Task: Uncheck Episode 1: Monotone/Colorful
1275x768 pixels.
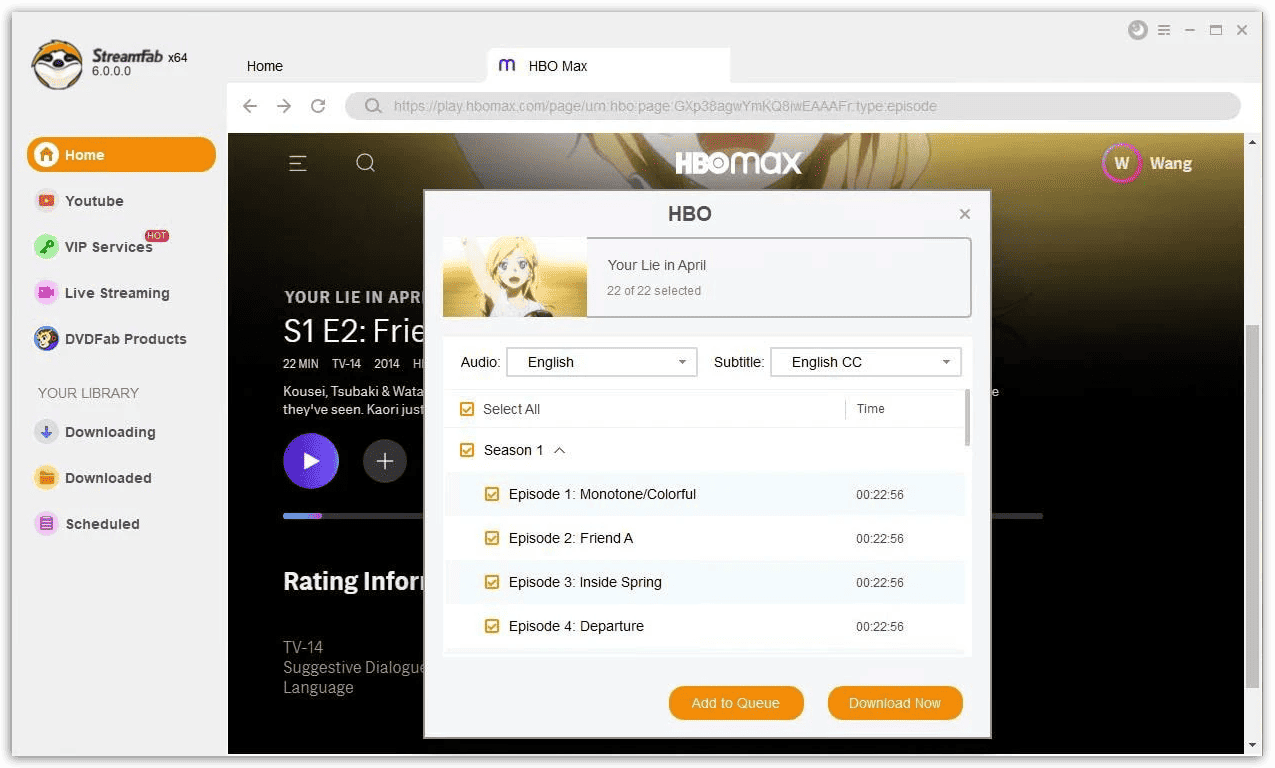Action: 492,494
